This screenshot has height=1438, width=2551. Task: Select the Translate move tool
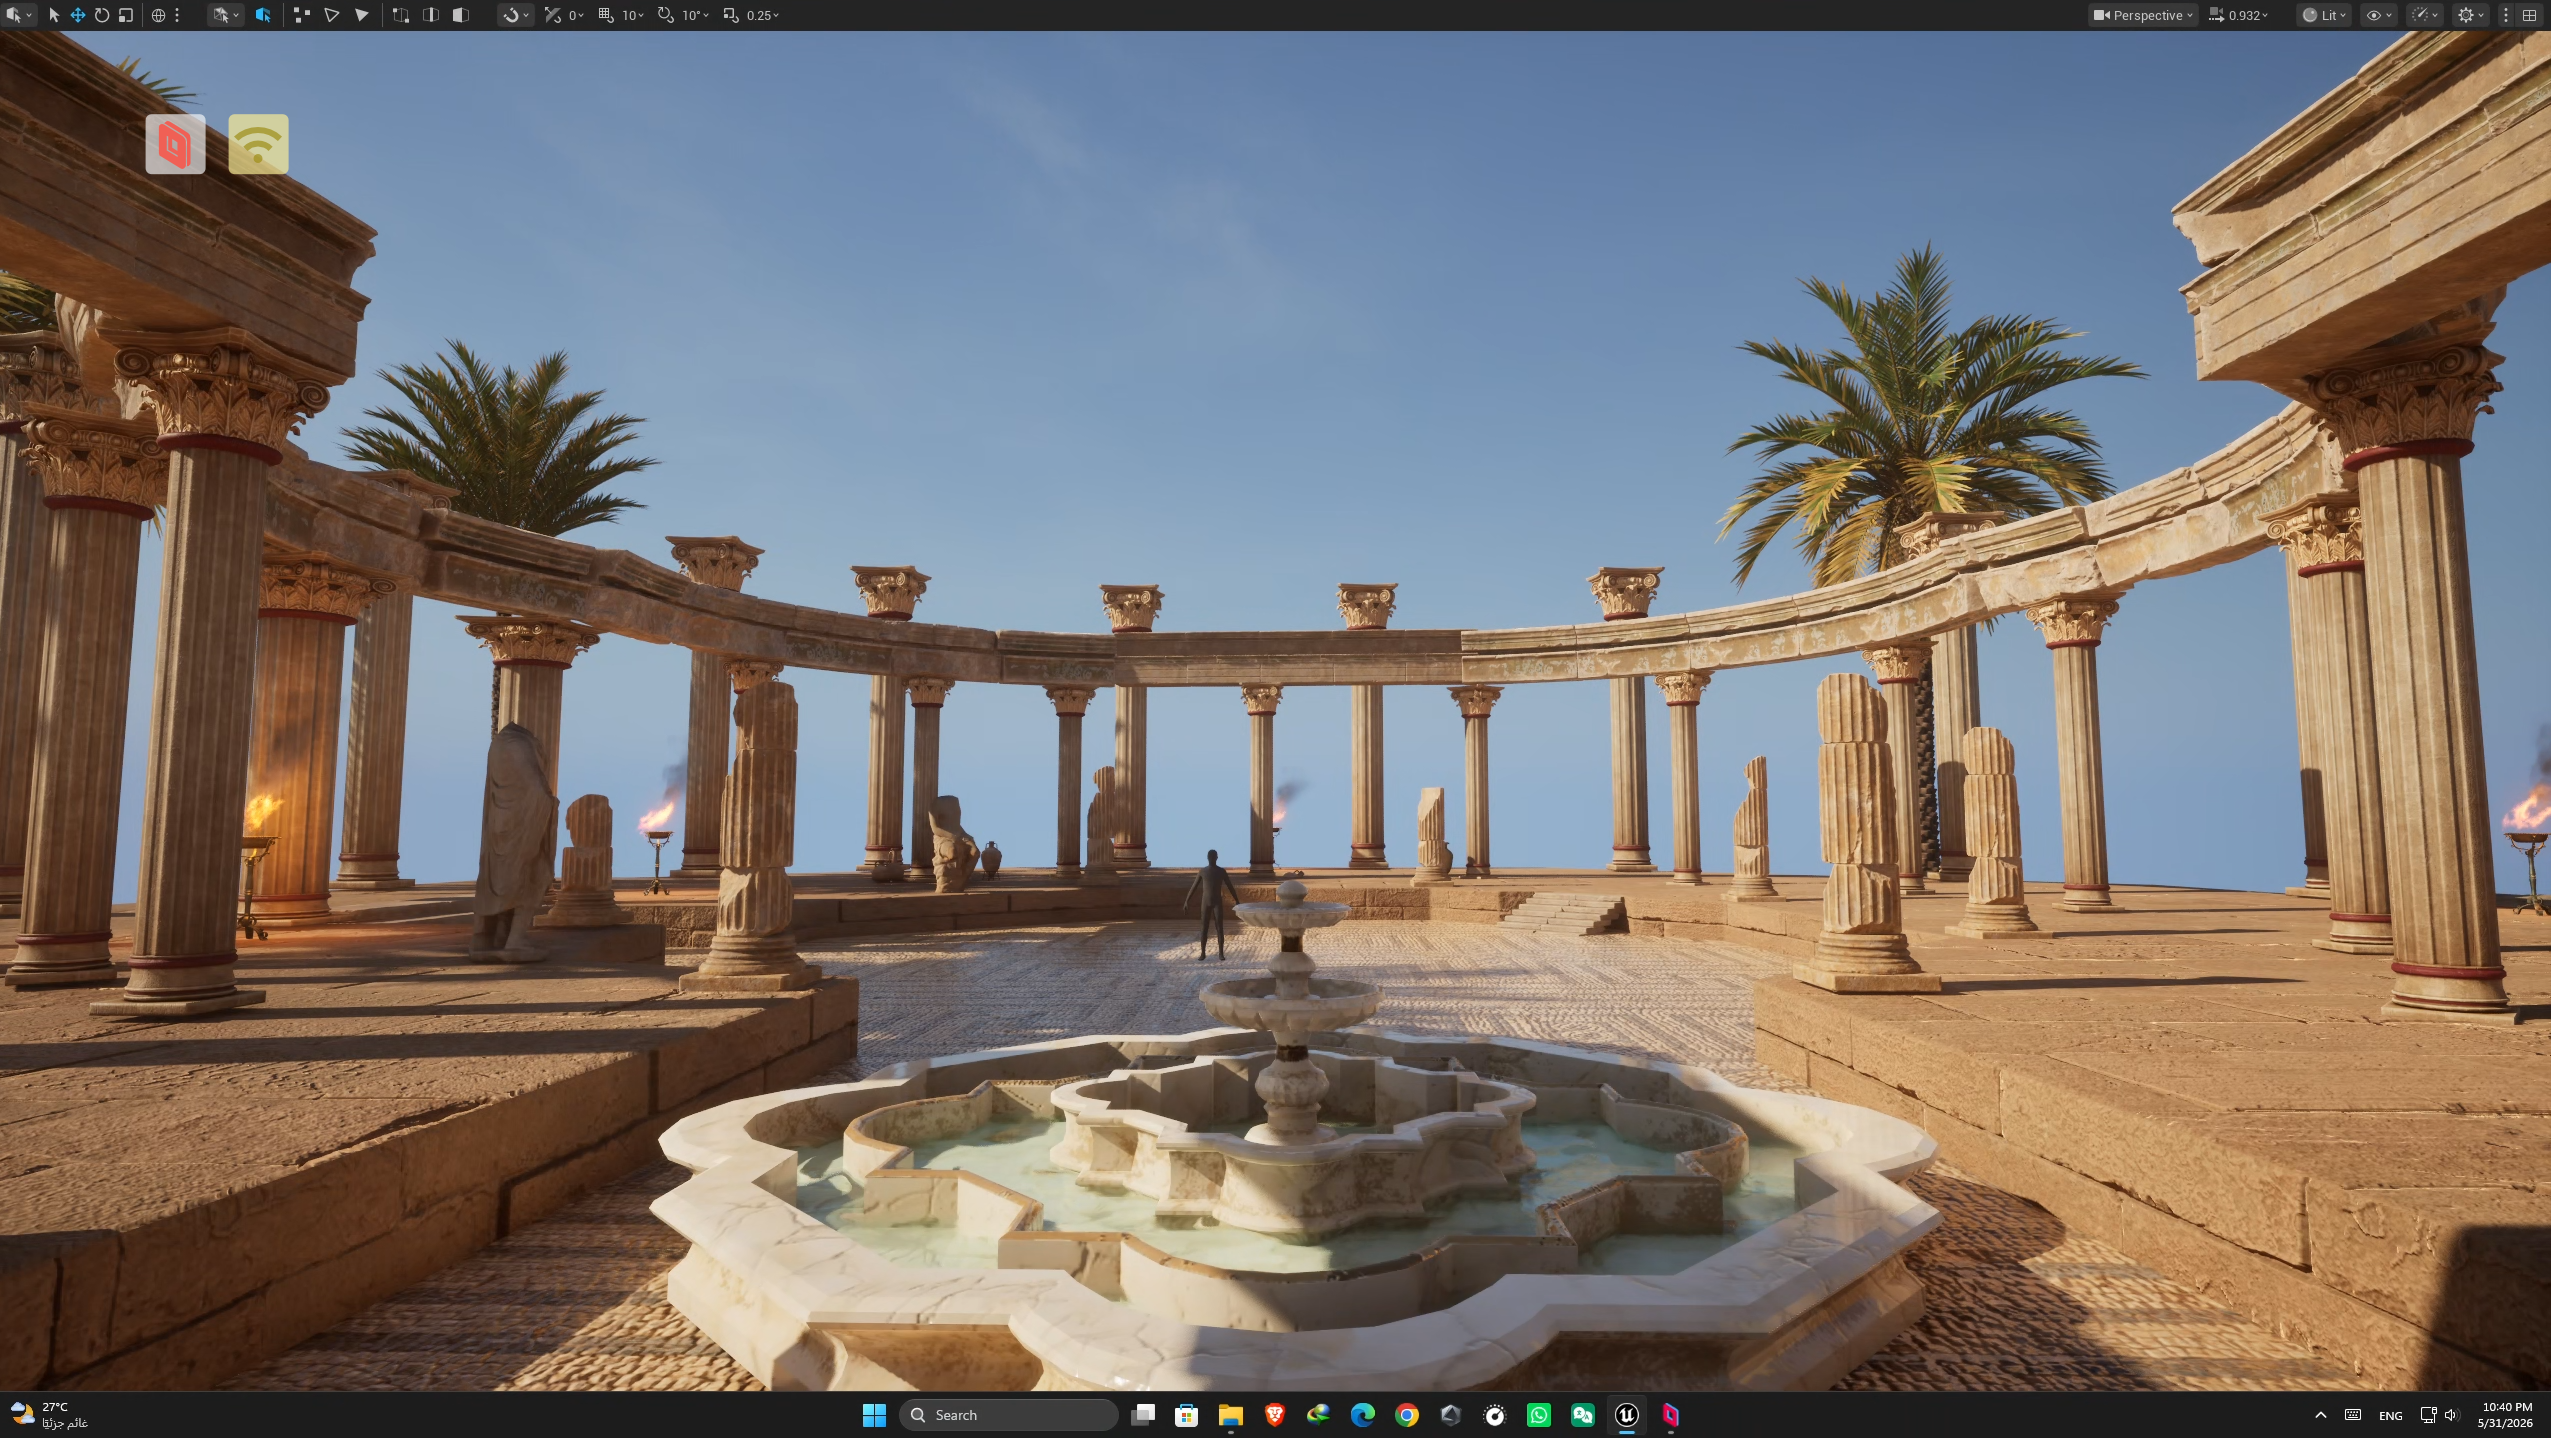[78, 15]
